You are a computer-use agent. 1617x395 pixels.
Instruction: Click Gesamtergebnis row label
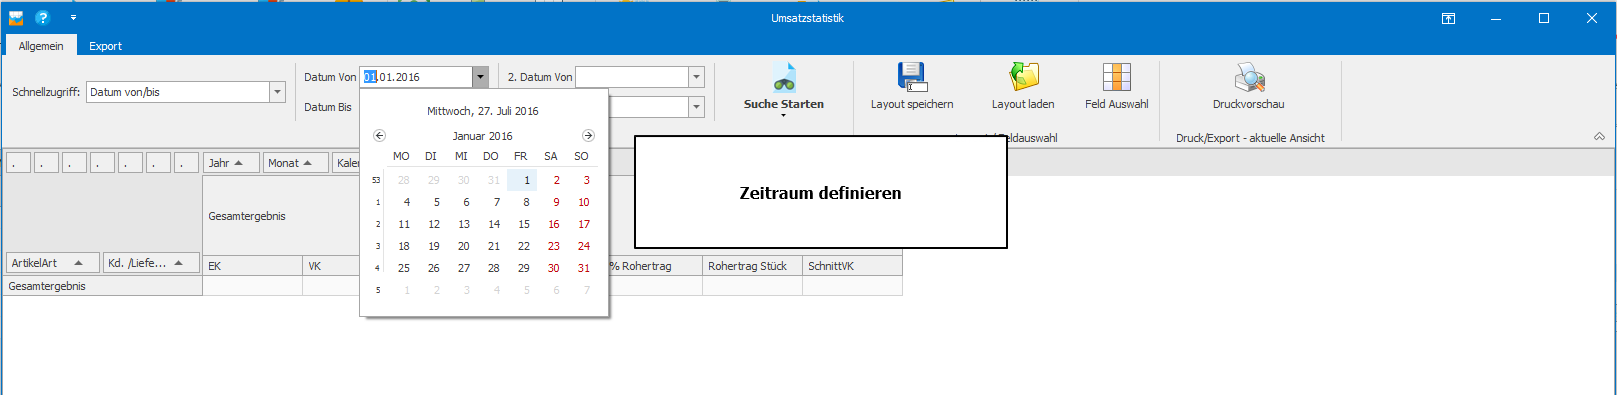pos(102,286)
